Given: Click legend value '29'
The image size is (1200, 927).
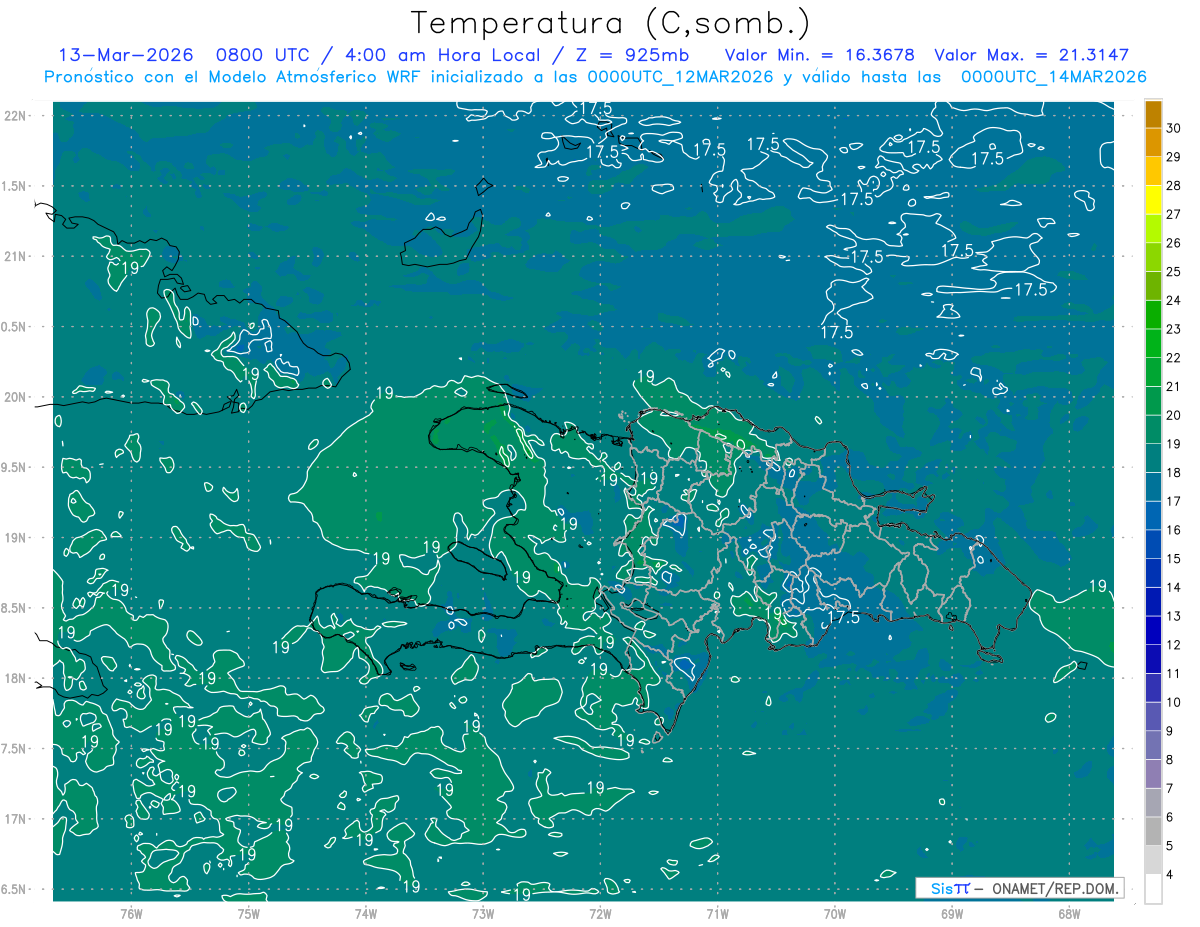Looking at the screenshot, I should (1173, 157).
